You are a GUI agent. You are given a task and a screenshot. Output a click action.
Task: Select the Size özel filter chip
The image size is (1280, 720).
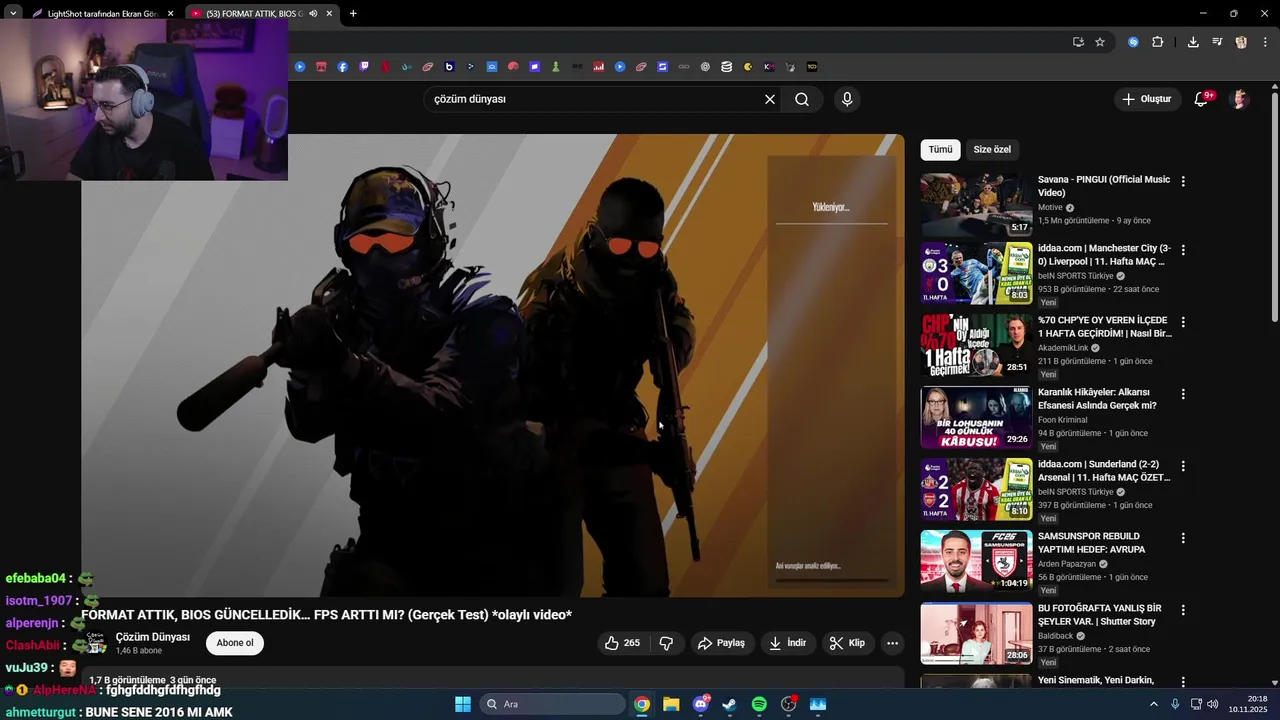[x=992, y=149]
